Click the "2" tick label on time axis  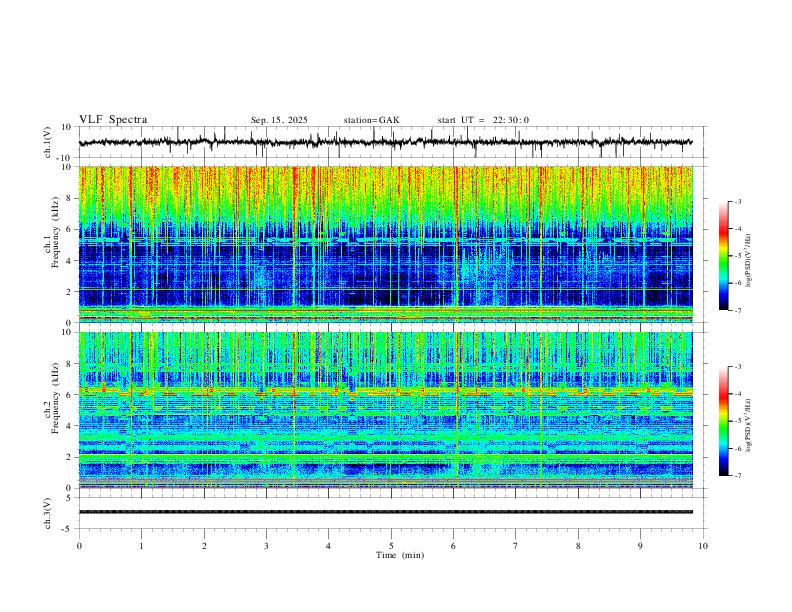(x=204, y=546)
